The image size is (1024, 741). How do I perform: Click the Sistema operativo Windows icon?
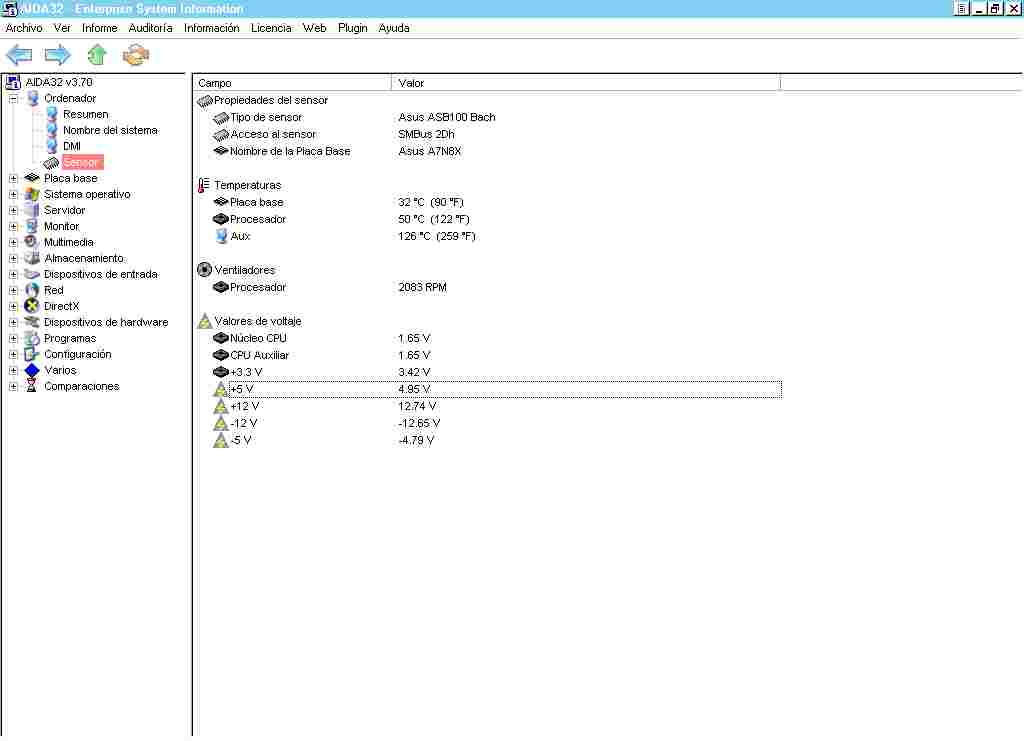(32, 195)
